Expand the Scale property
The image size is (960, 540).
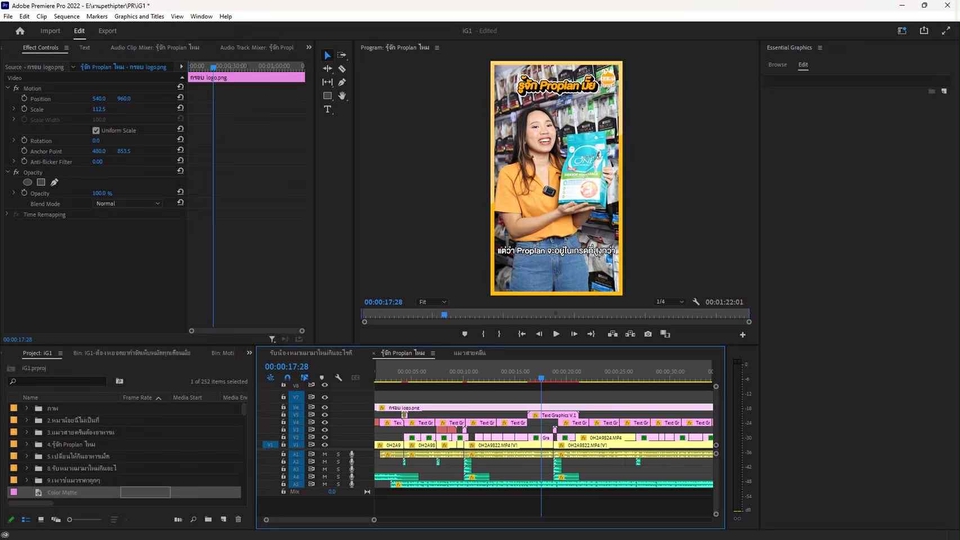click(14, 109)
